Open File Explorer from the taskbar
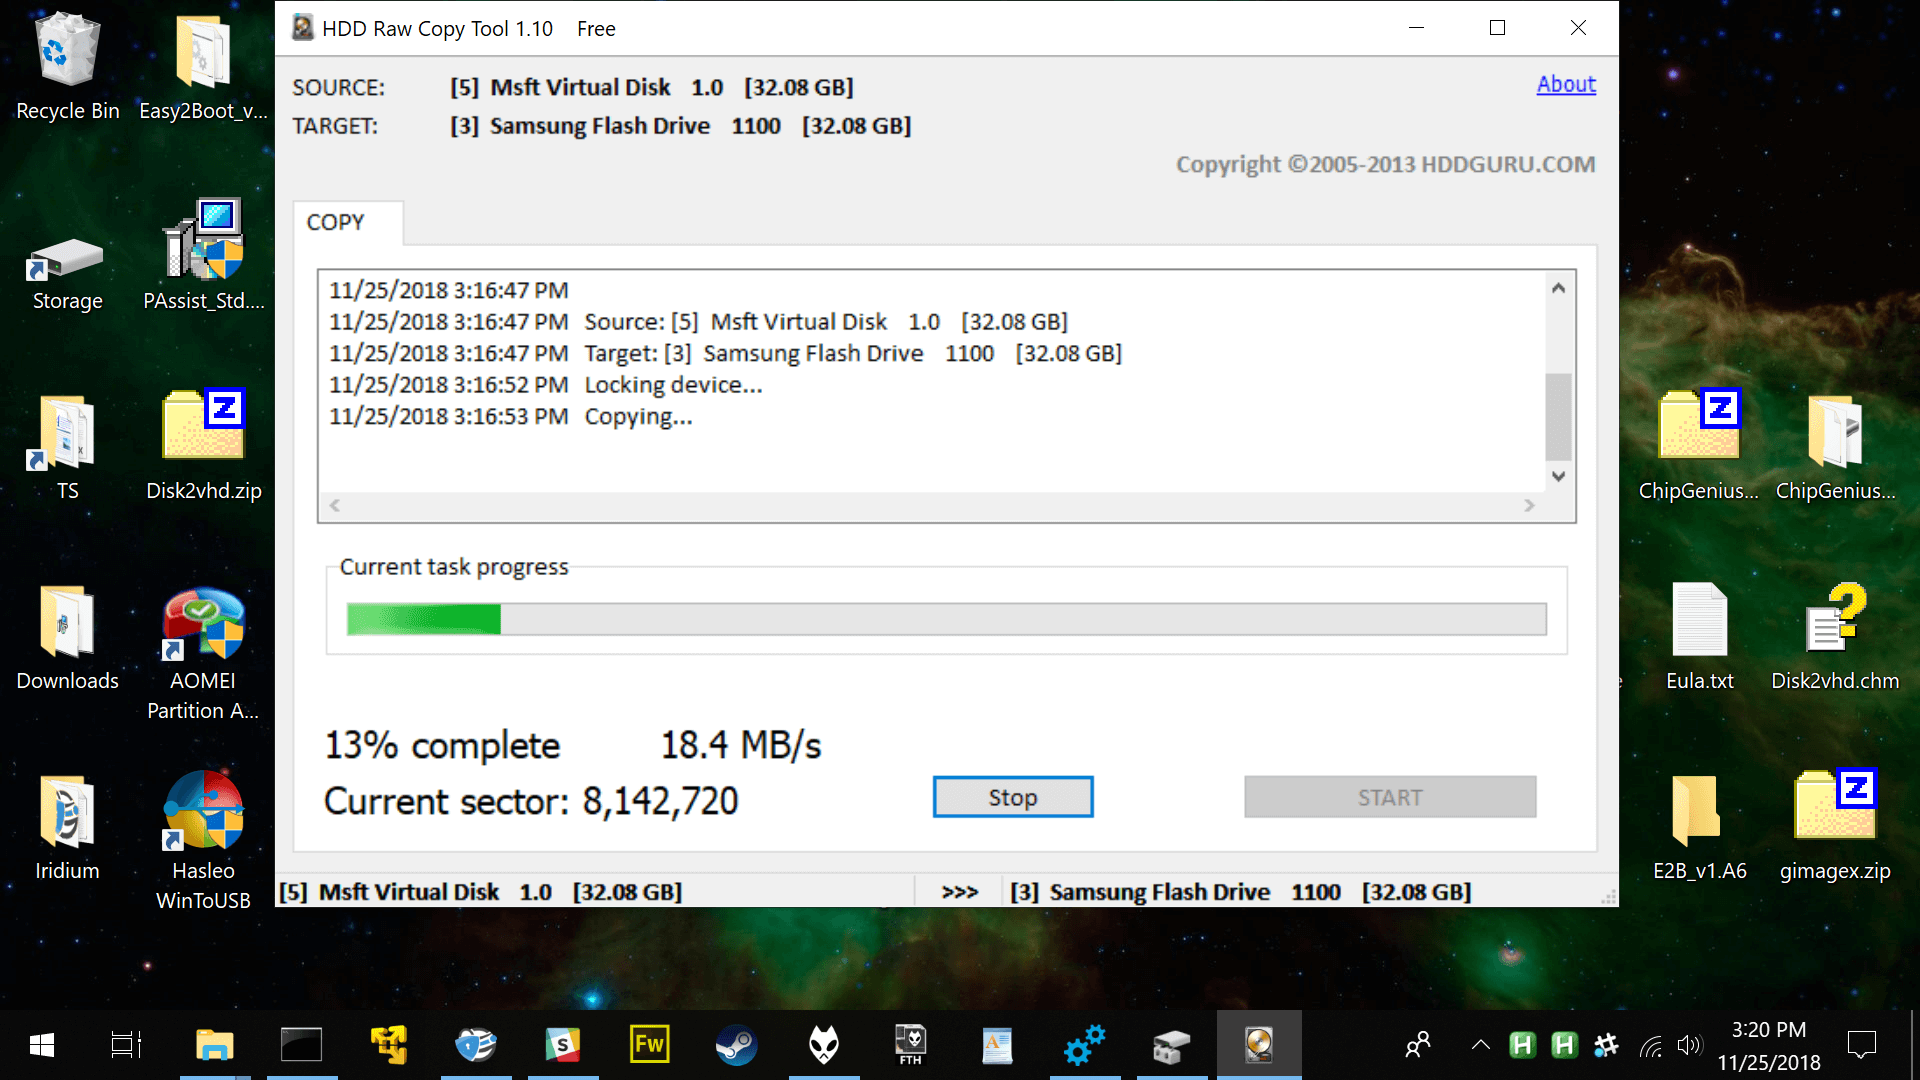The width and height of the screenshot is (1920, 1080). pyautogui.click(x=214, y=1045)
